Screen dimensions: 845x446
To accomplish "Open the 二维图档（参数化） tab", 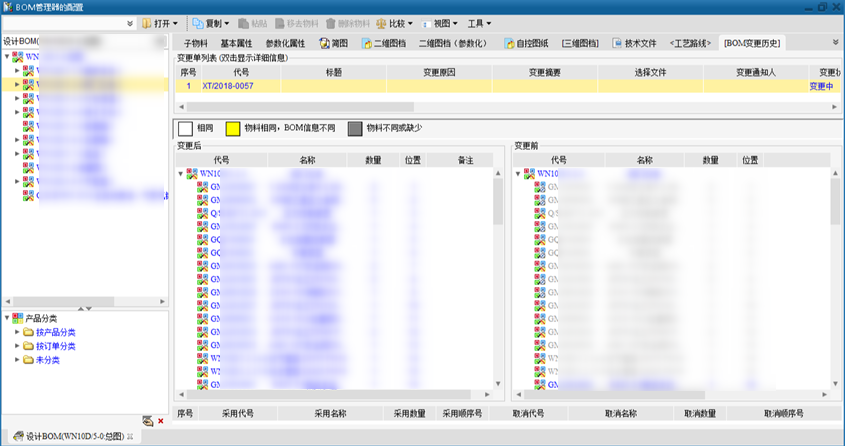I will point(453,43).
